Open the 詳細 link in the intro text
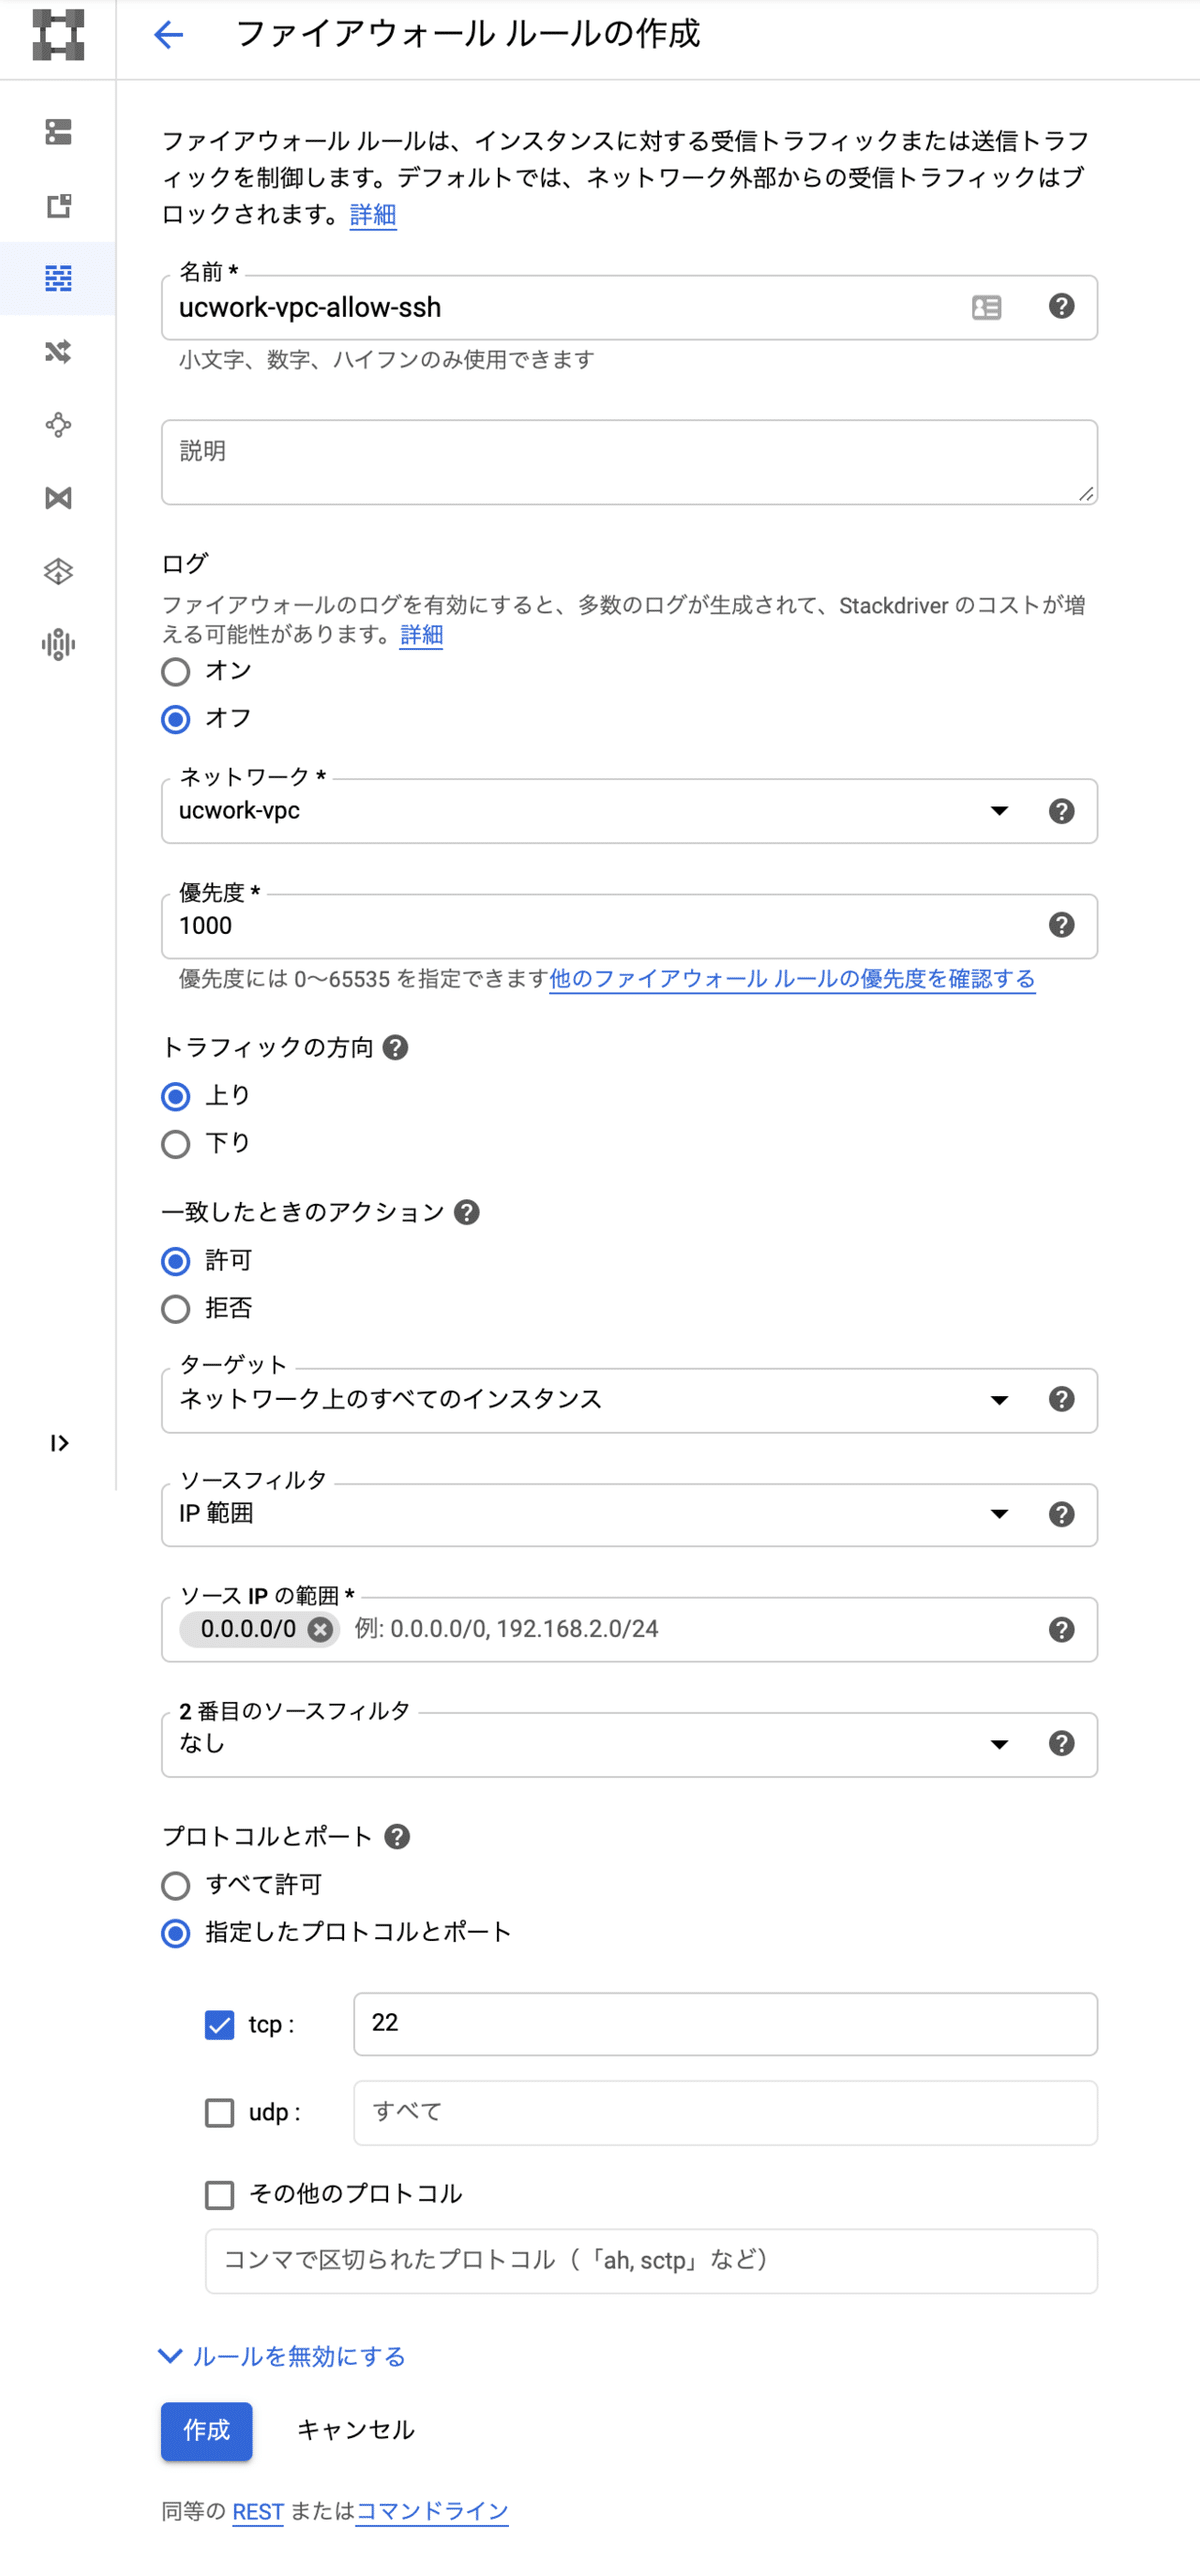 point(373,215)
